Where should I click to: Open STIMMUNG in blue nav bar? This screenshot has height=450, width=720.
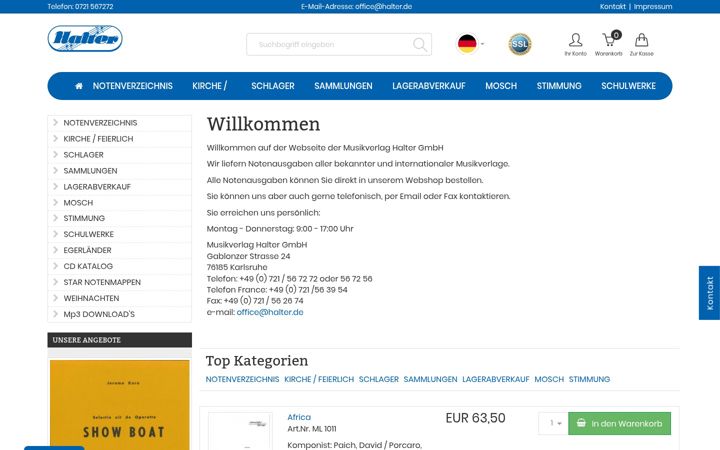coord(559,86)
